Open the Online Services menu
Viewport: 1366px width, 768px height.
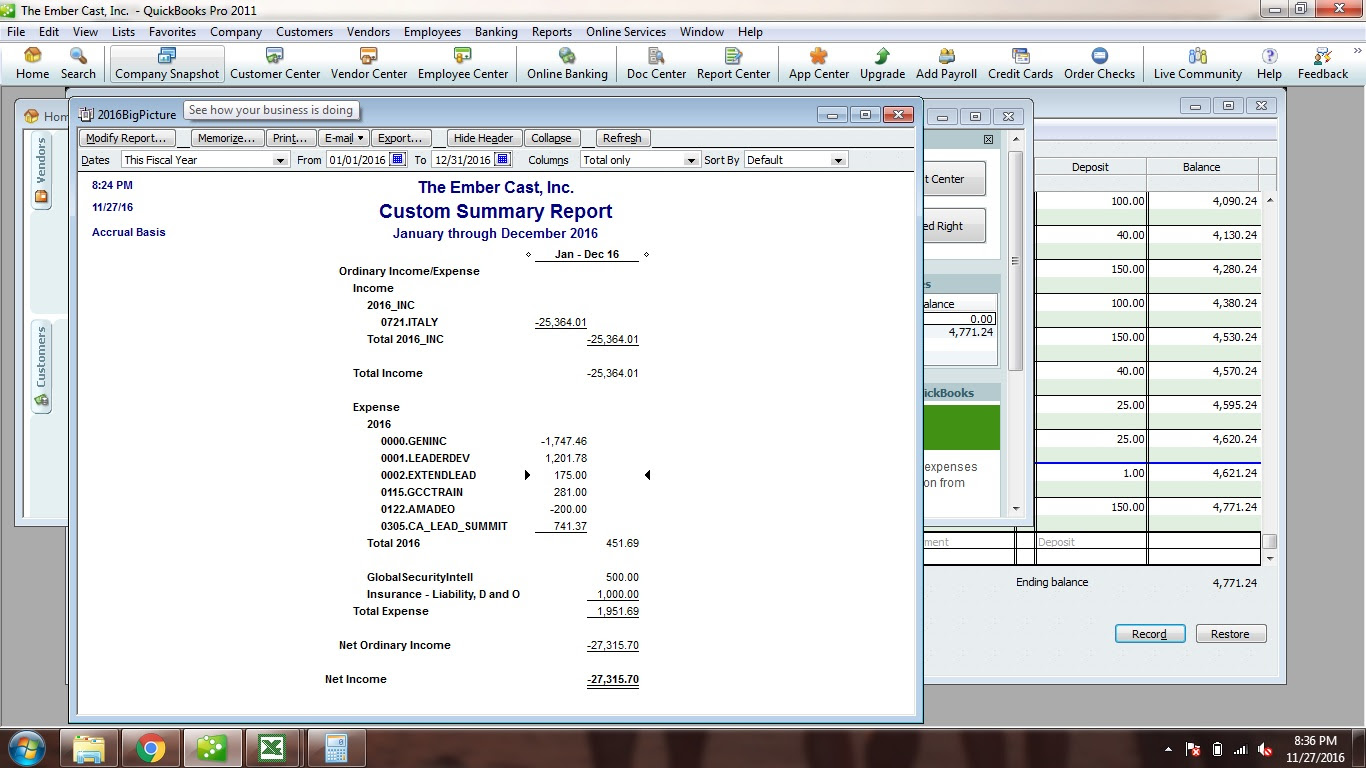point(626,32)
